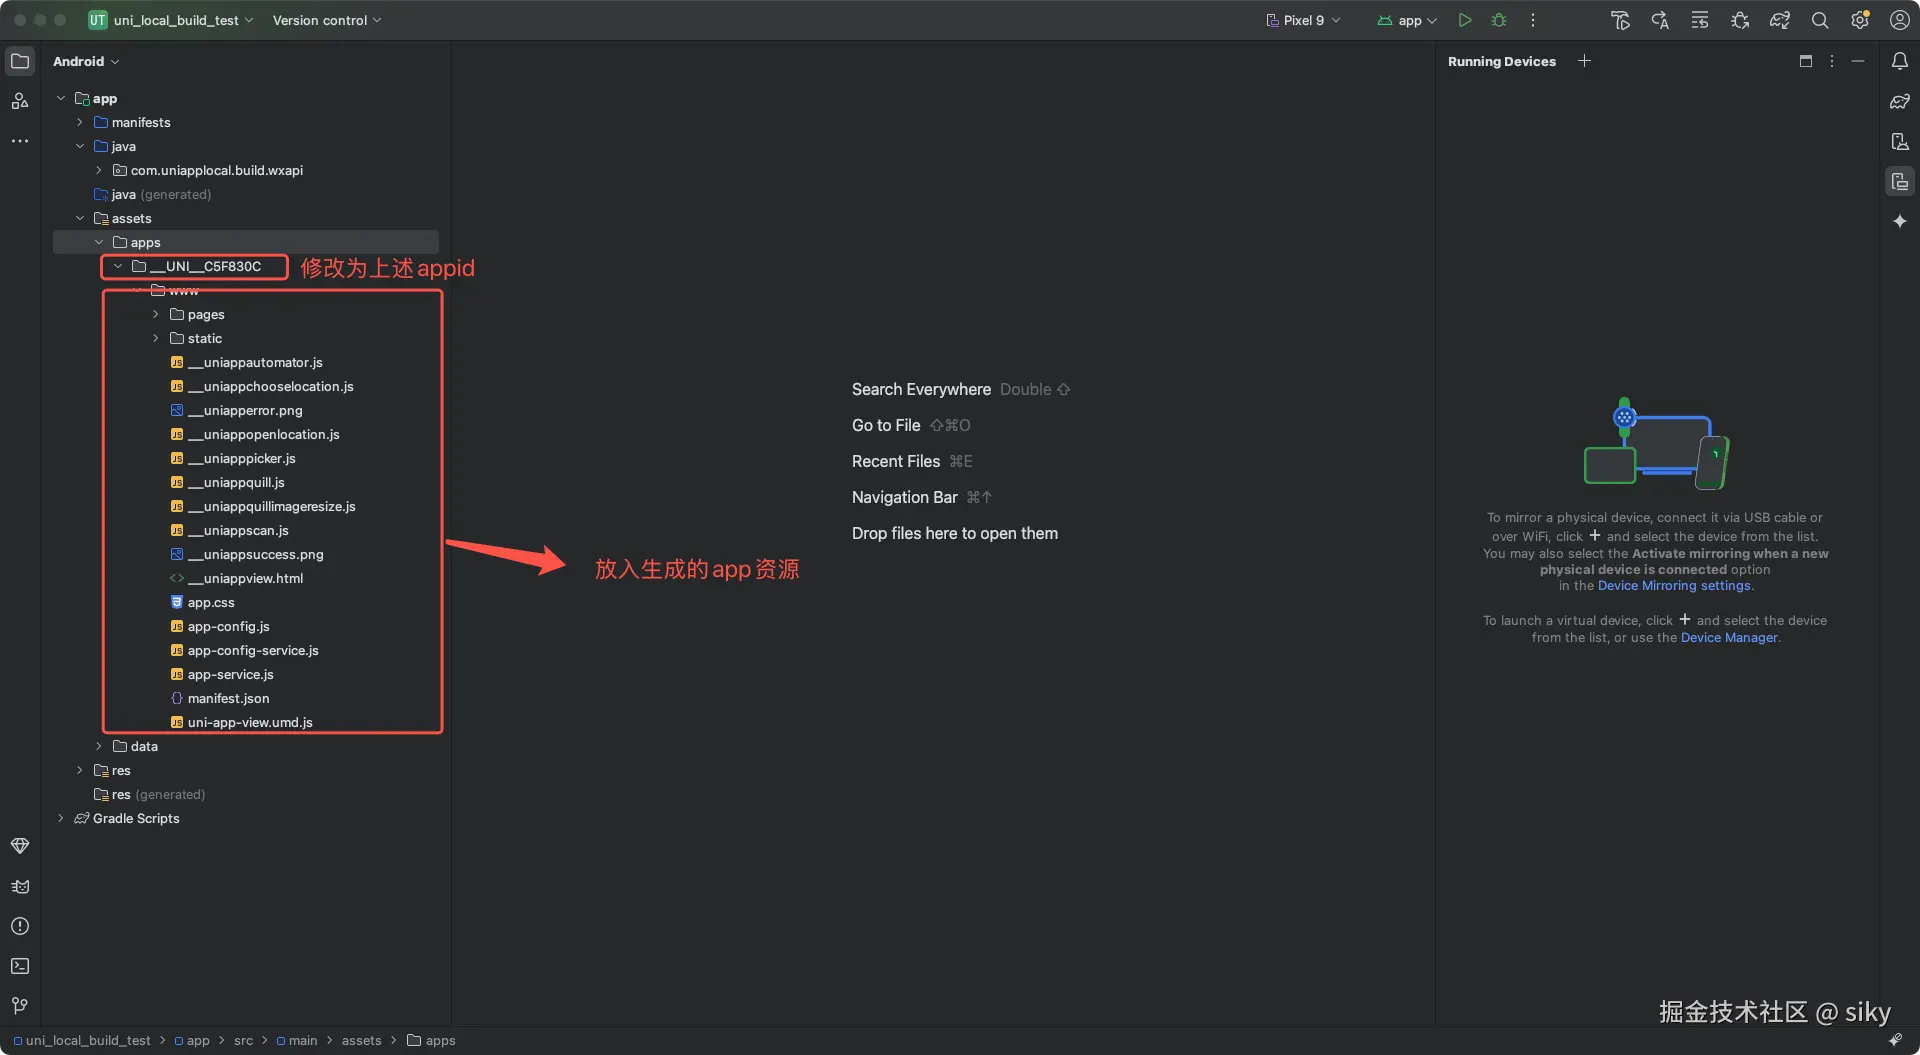
Task: Click the assets breadcrumb
Action: [x=361, y=1041]
